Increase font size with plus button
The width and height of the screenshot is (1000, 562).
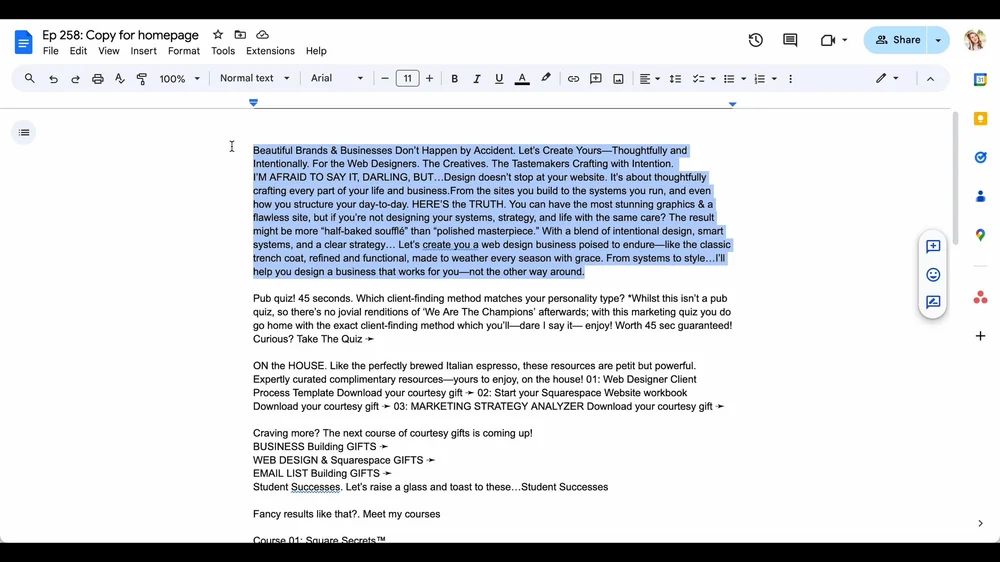[x=429, y=78]
